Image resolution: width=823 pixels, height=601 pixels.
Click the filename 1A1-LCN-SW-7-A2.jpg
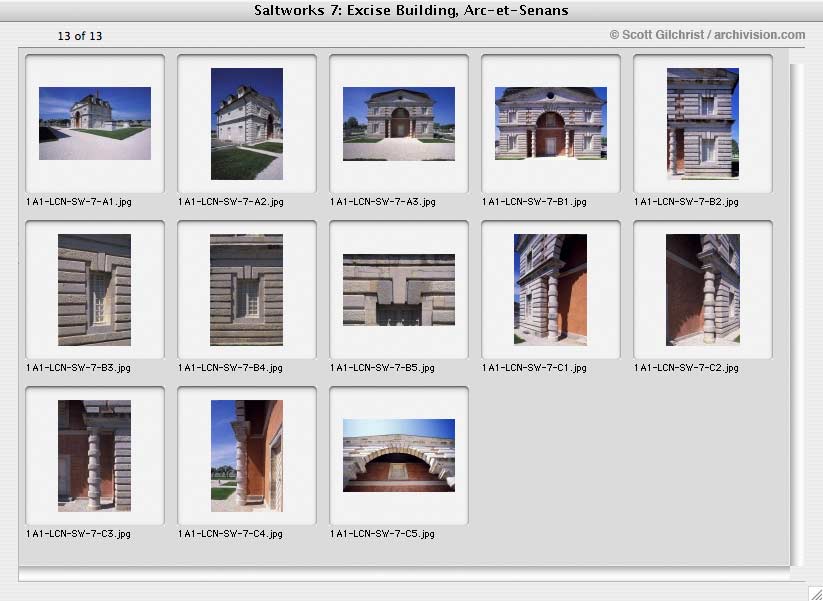(231, 202)
